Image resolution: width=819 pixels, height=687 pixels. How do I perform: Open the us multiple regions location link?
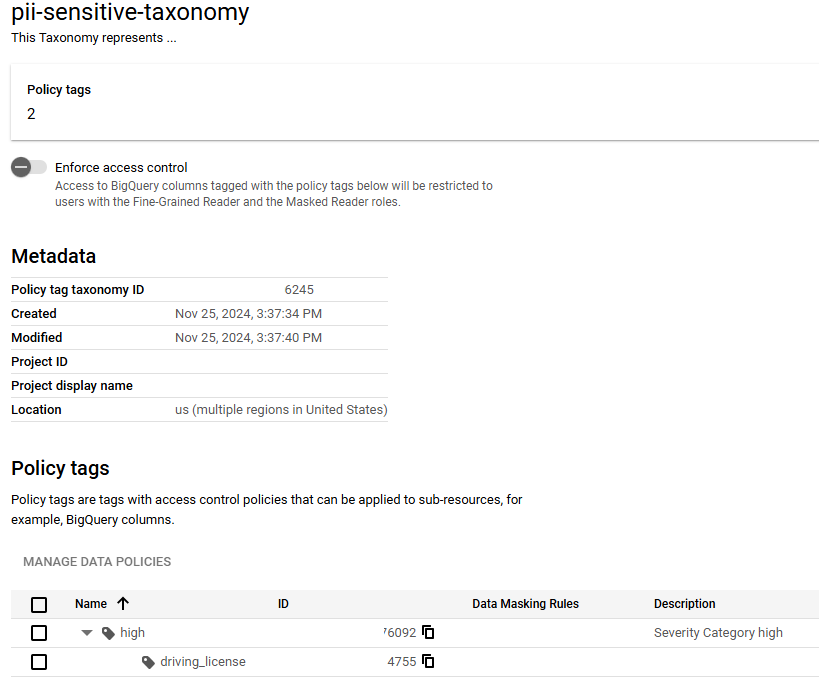coord(281,409)
